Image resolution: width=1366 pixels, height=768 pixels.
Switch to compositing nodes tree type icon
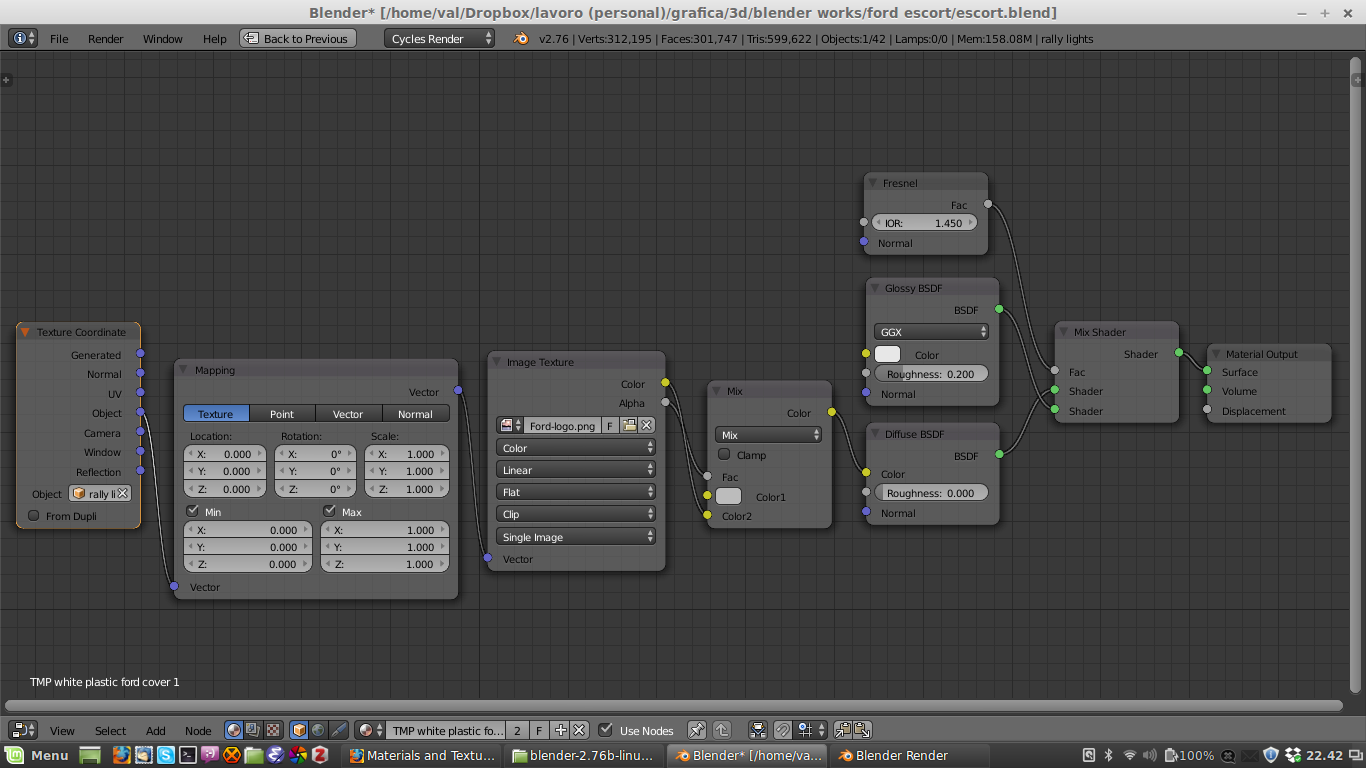click(x=251, y=730)
